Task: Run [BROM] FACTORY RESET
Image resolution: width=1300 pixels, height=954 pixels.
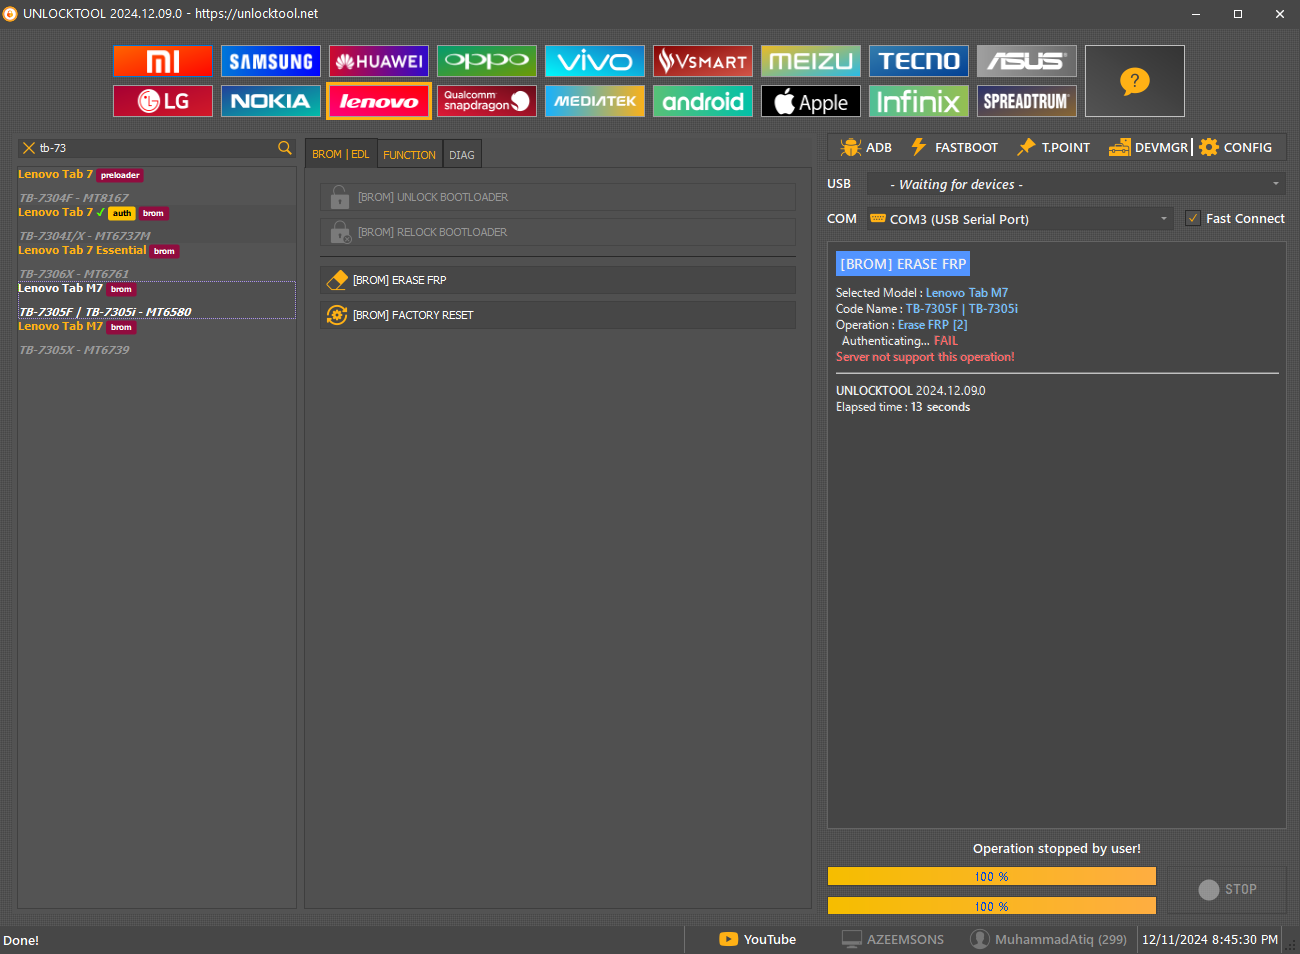Action: 558,315
